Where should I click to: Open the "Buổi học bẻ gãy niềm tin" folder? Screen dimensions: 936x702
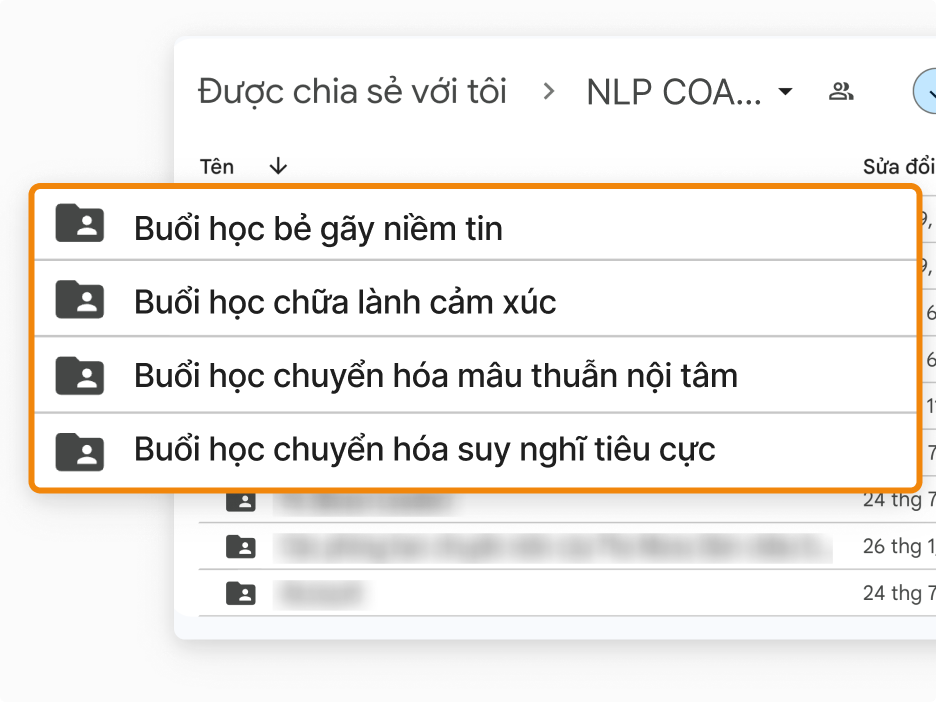318,228
